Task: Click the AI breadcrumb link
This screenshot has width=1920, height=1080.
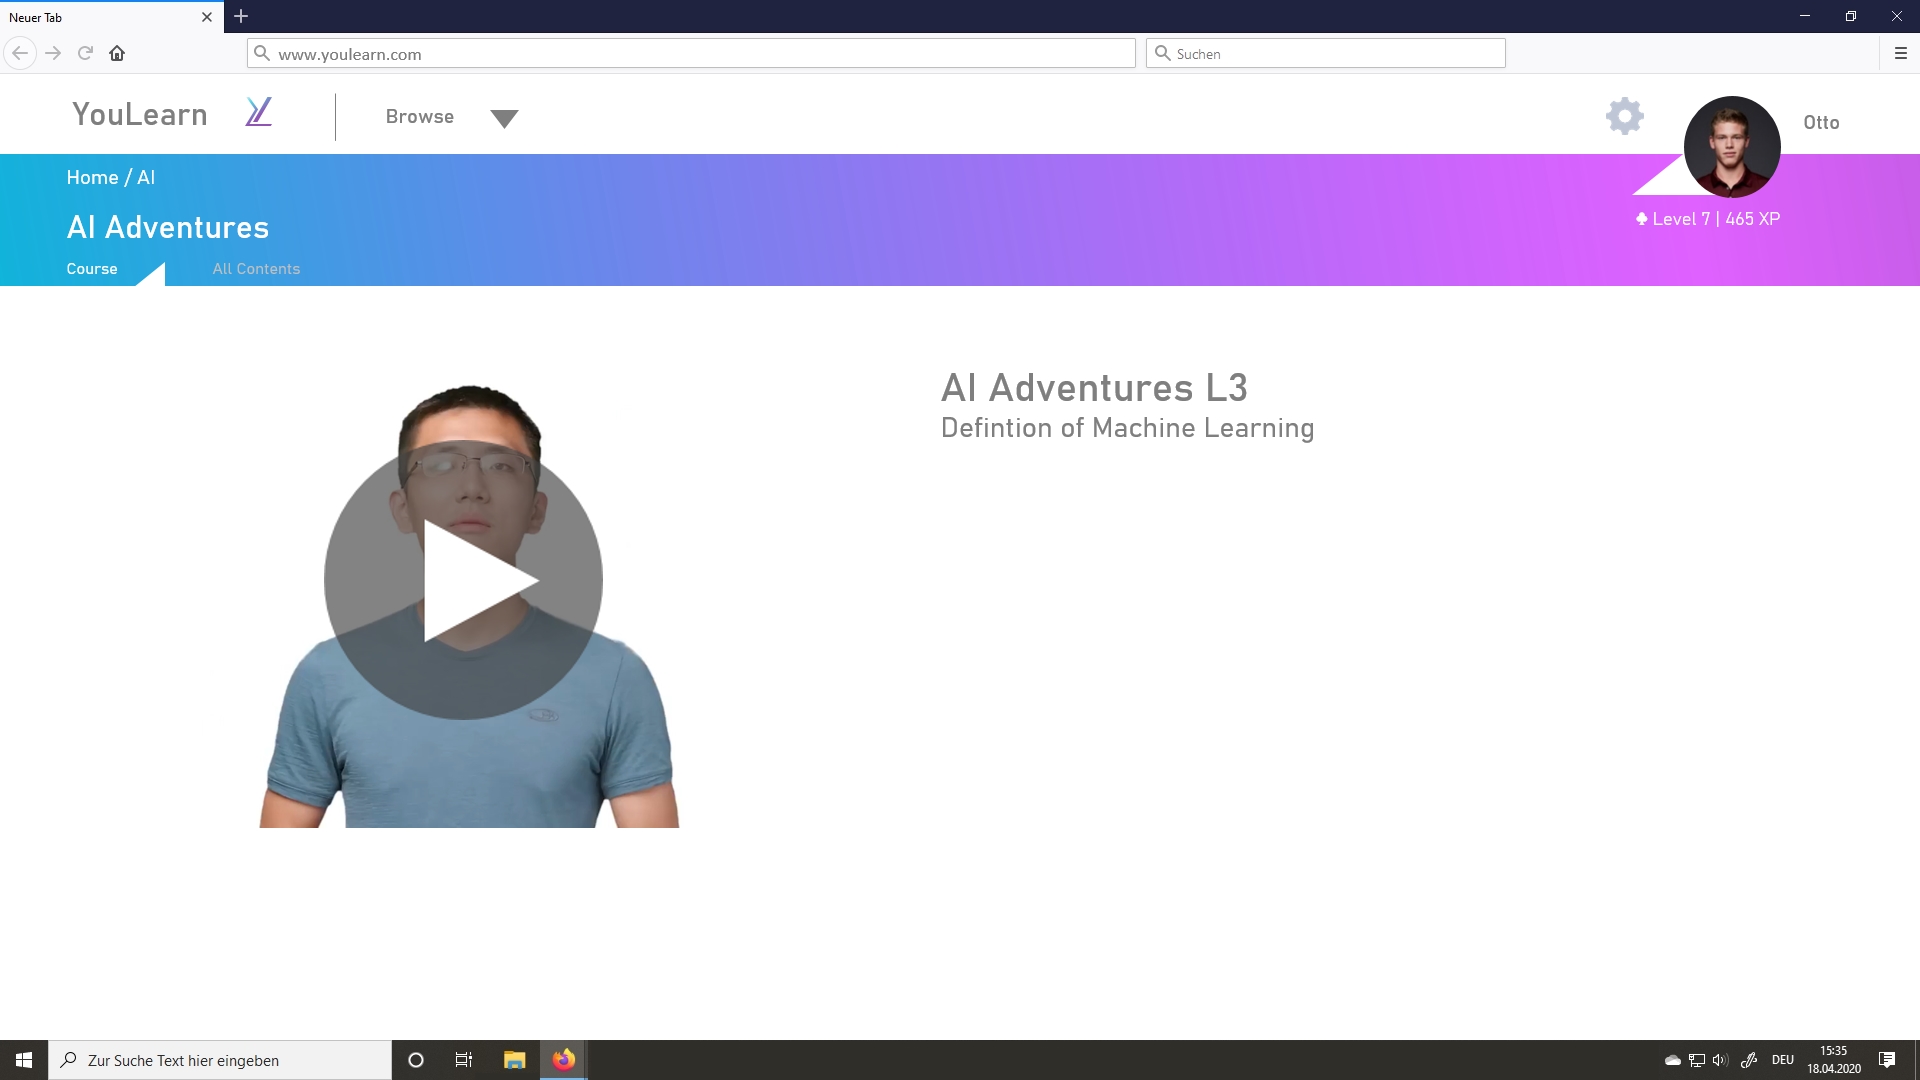Action: pos(146,178)
